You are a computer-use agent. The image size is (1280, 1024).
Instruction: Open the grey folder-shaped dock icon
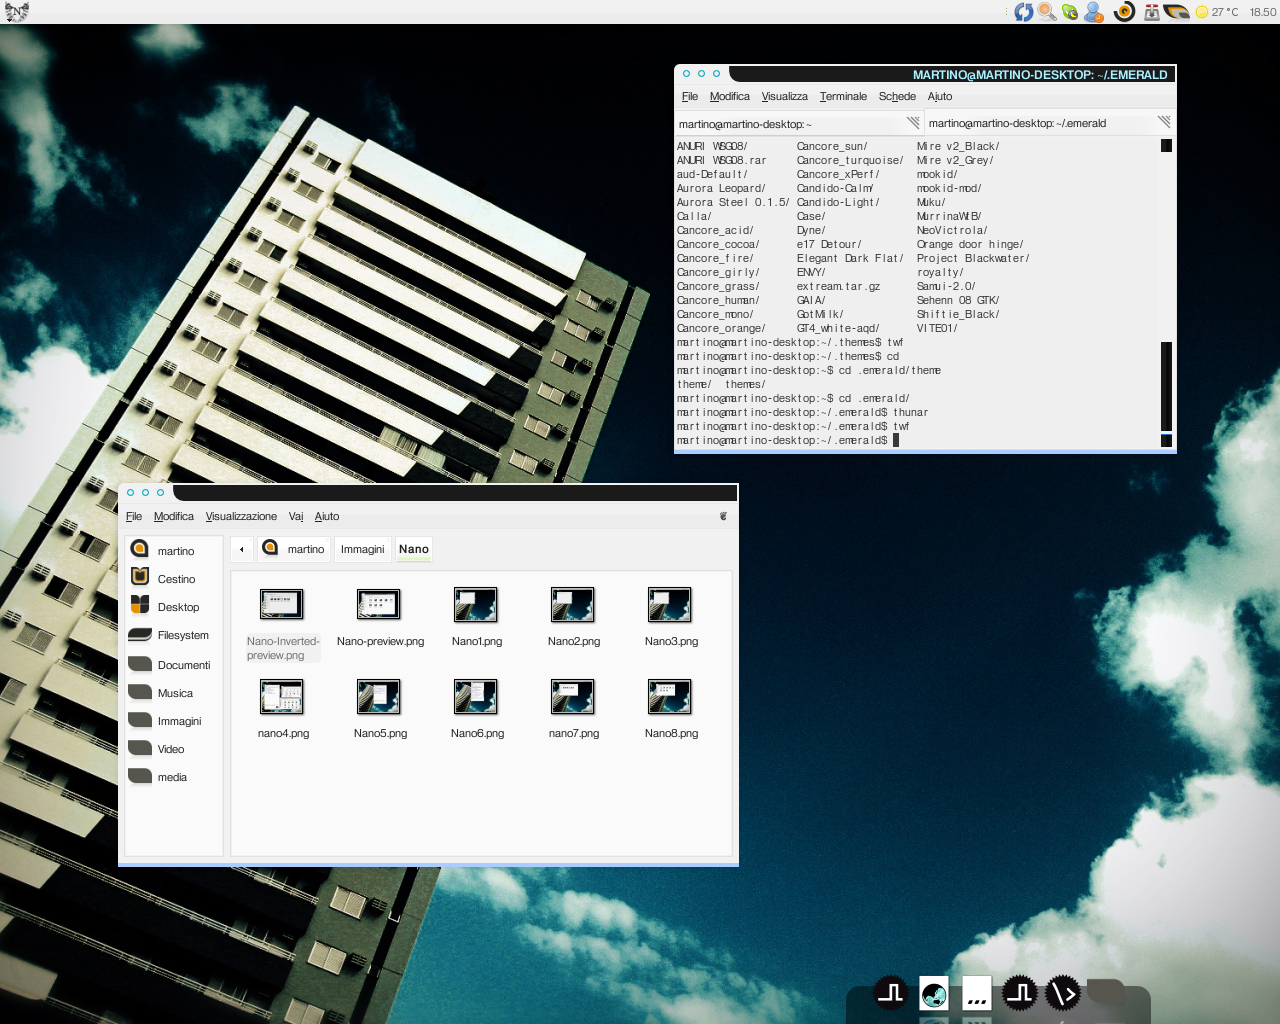[1106, 991]
